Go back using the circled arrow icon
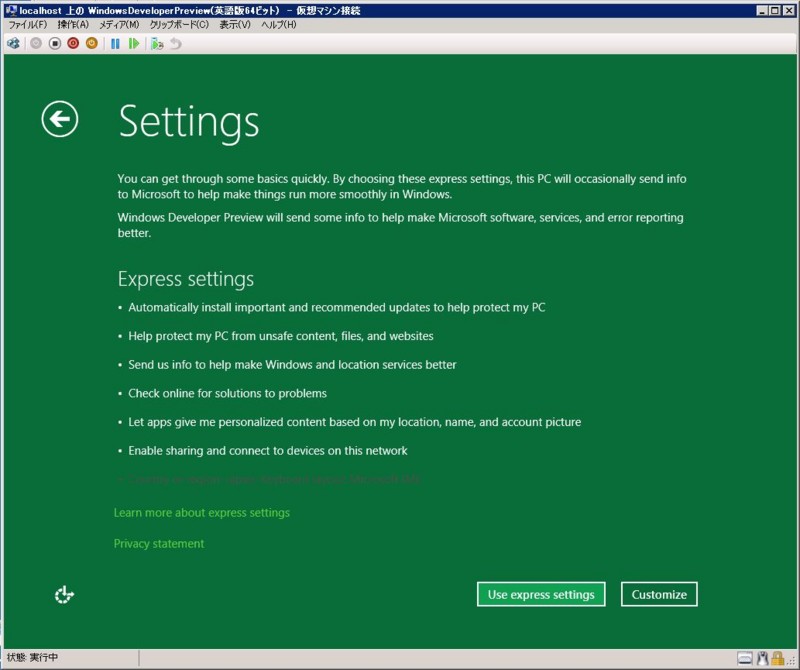 pyautogui.click(x=60, y=119)
